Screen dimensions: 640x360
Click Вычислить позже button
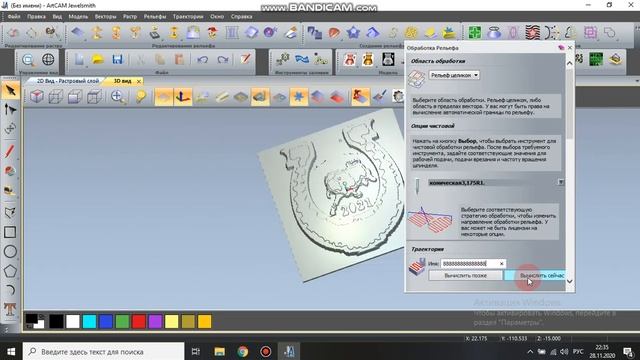point(465,276)
